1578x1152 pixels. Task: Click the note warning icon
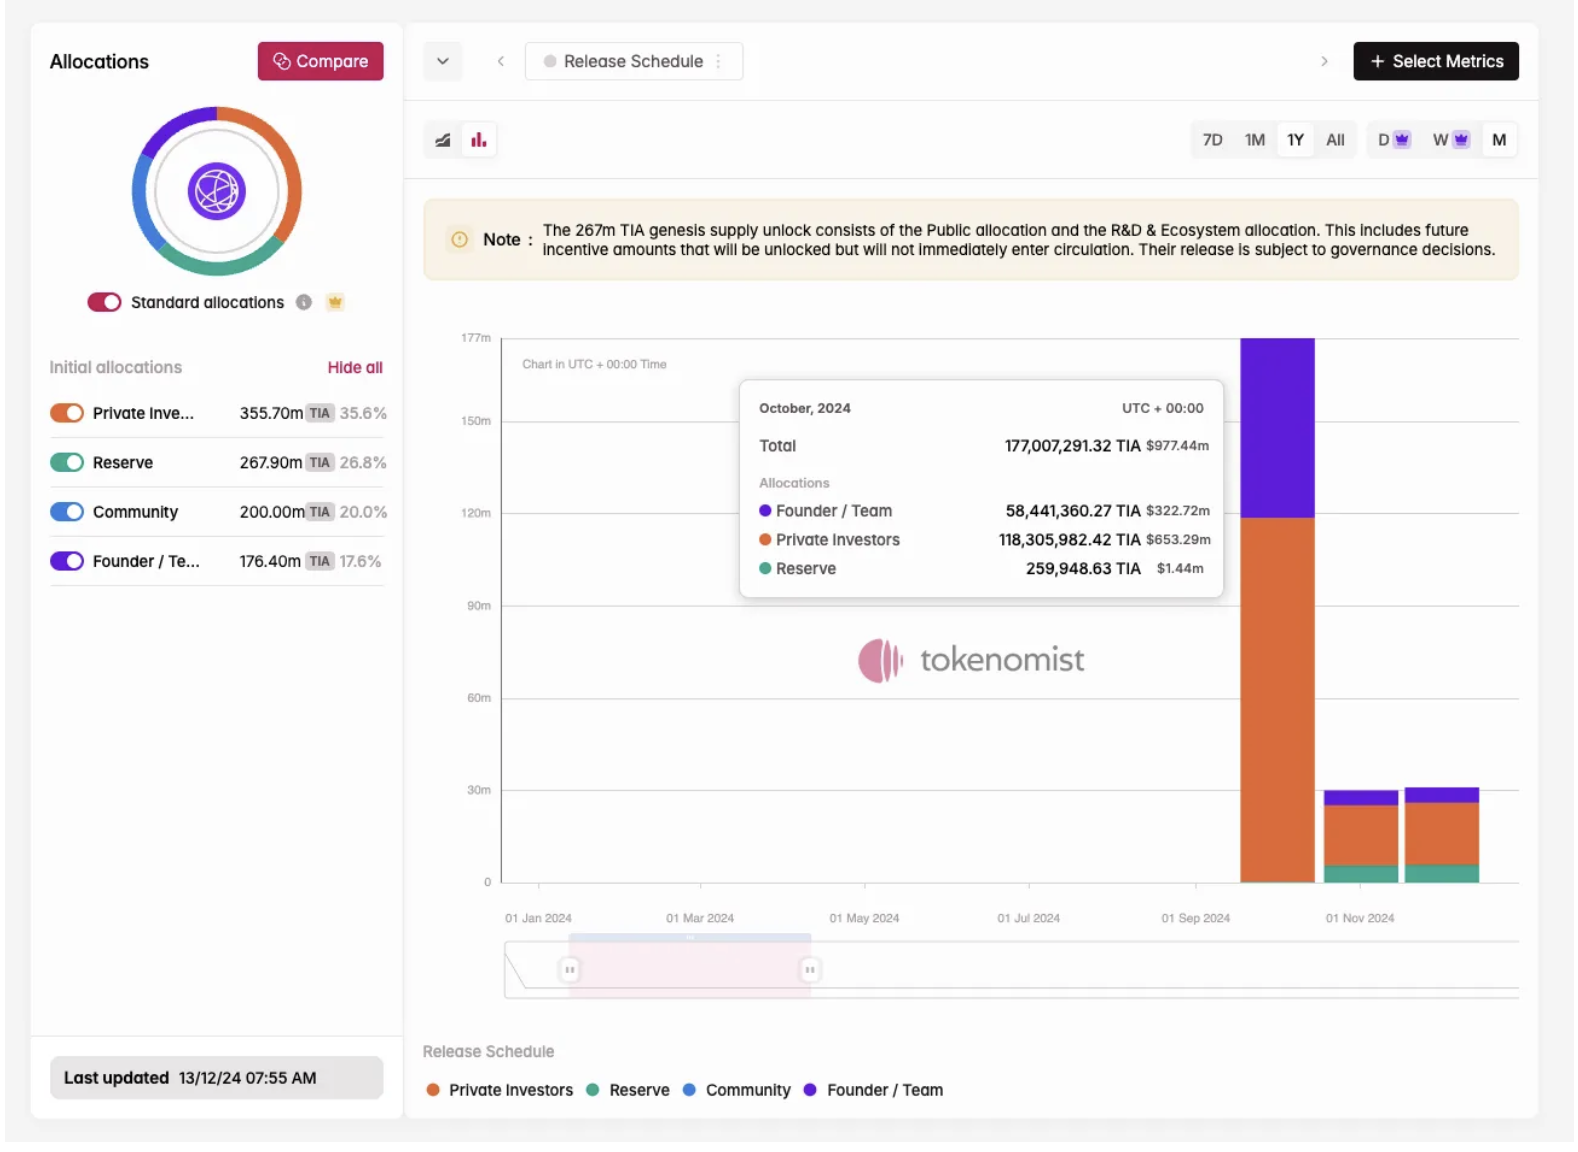[459, 240]
